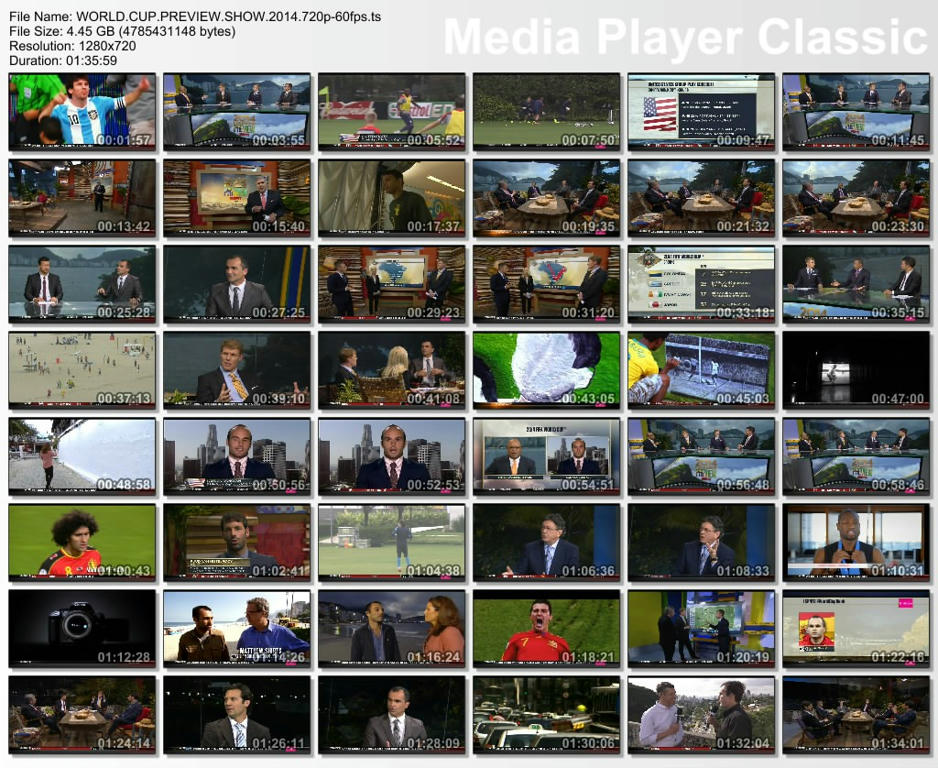Pick the player profile graphic at 01:22:16

856,627
